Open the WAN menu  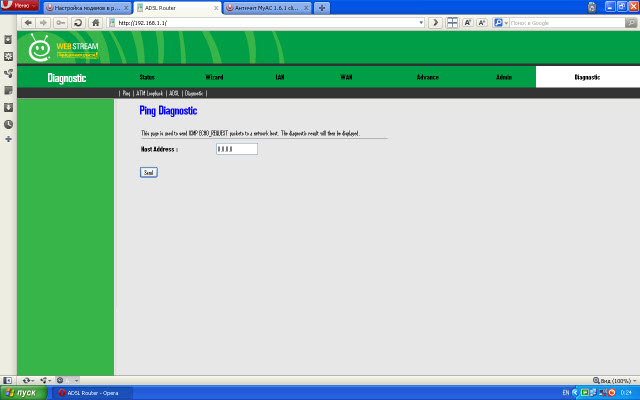346,77
